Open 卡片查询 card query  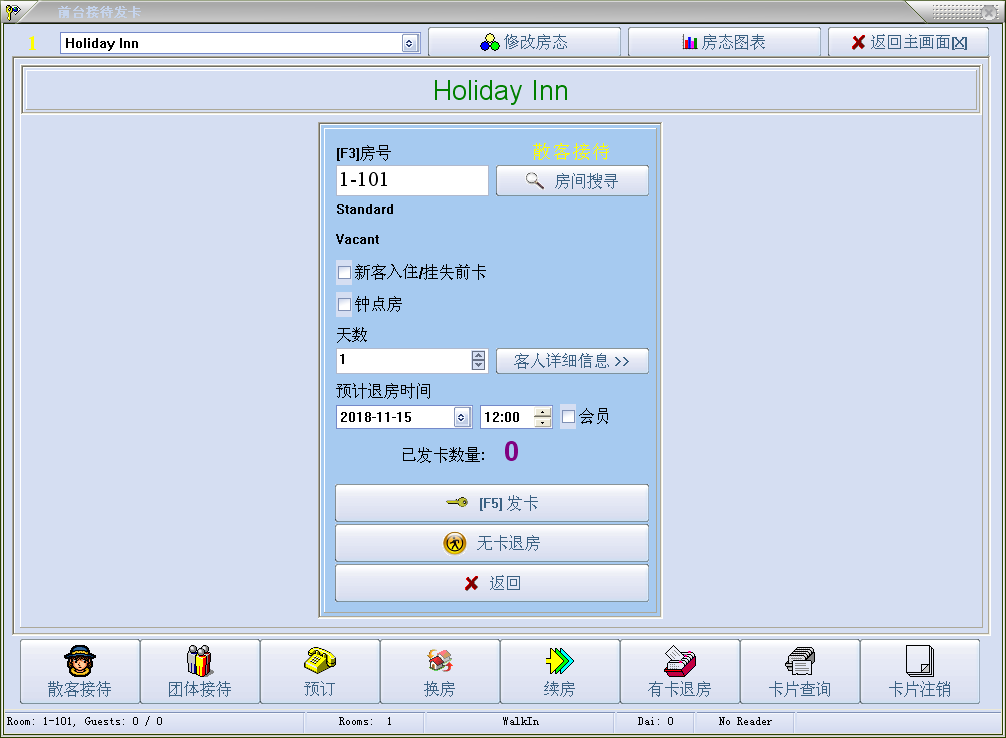point(799,671)
